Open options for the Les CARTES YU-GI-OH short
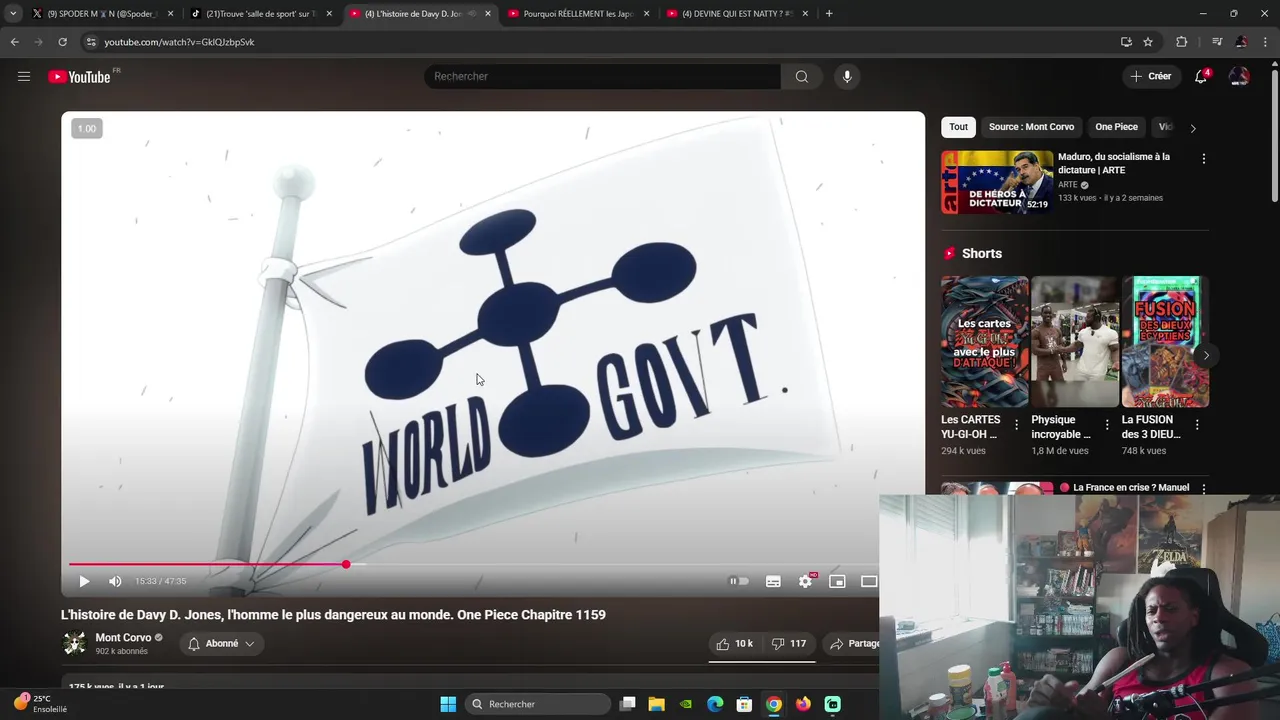This screenshot has height=720, width=1280. 1016,425
